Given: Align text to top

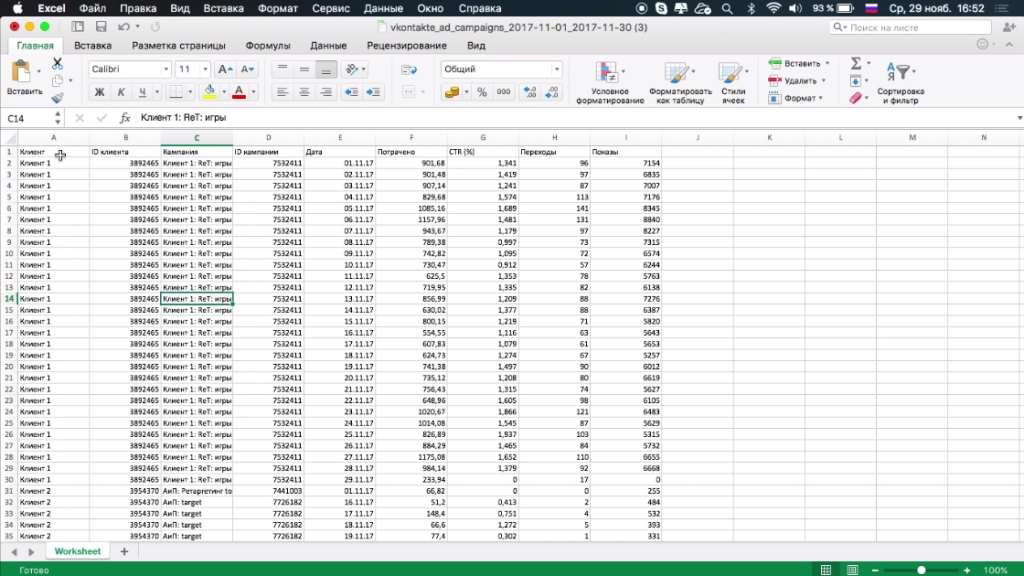Looking at the screenshot, I should pos(282,69).
